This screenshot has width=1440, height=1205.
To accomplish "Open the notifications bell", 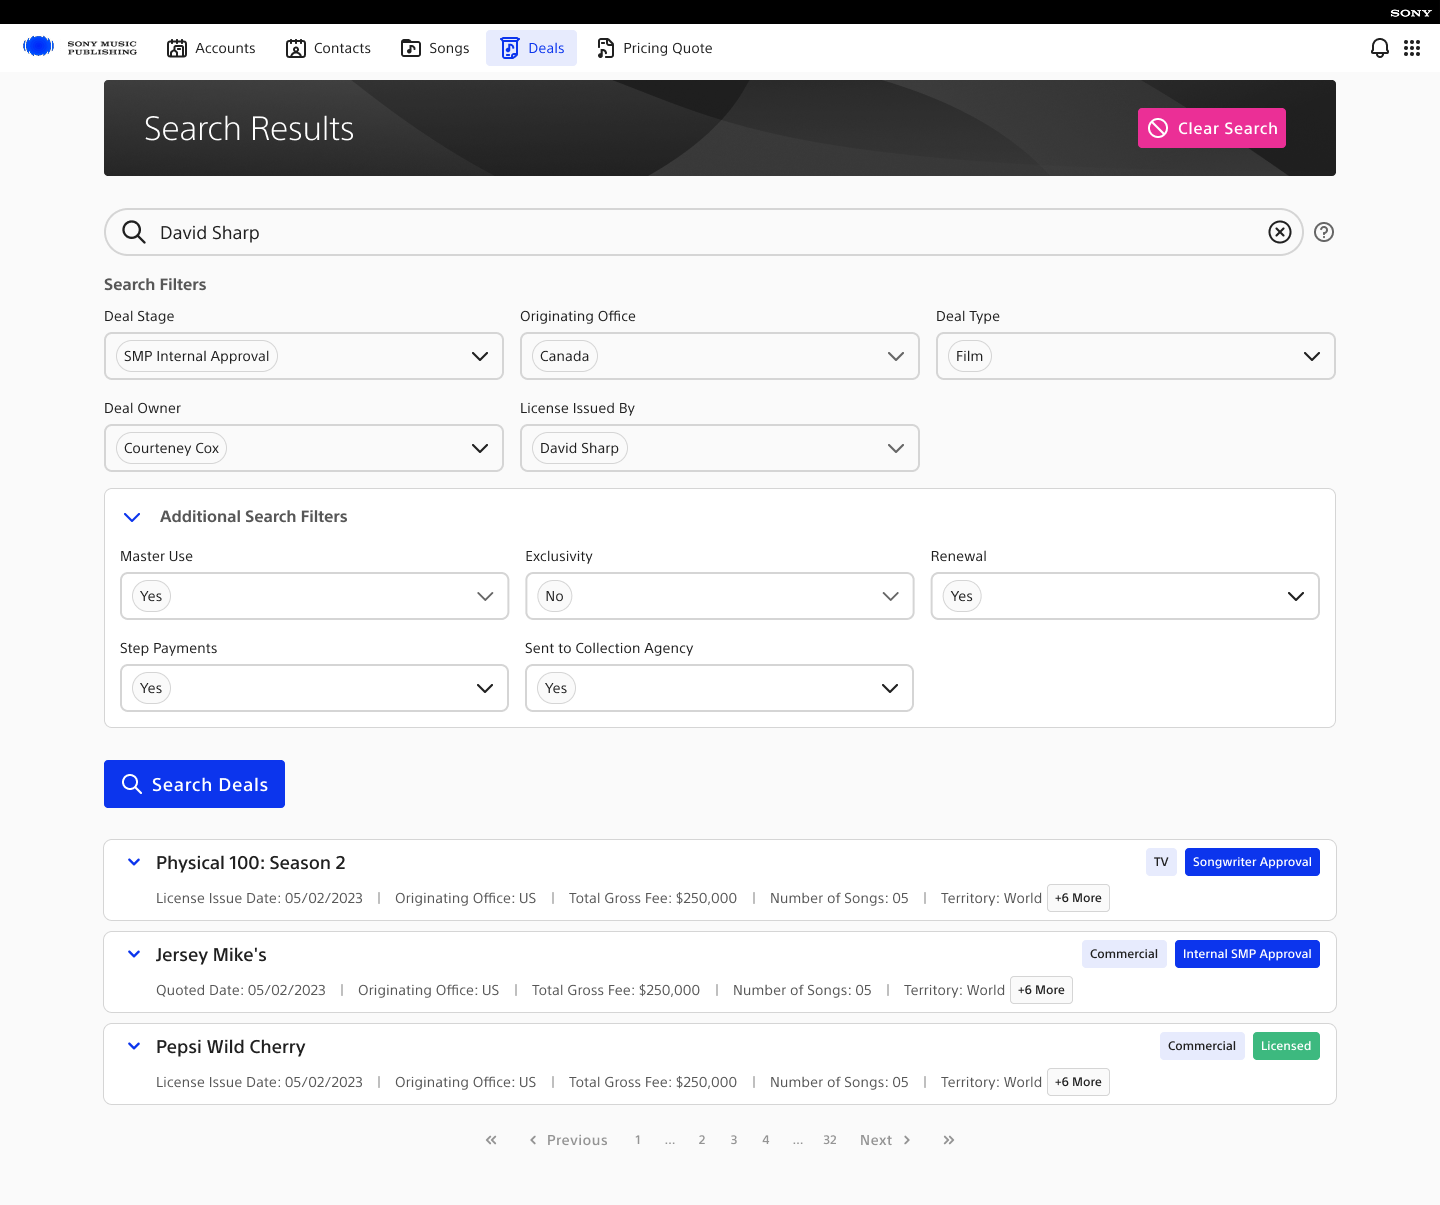I will [x=1380, y=48].
